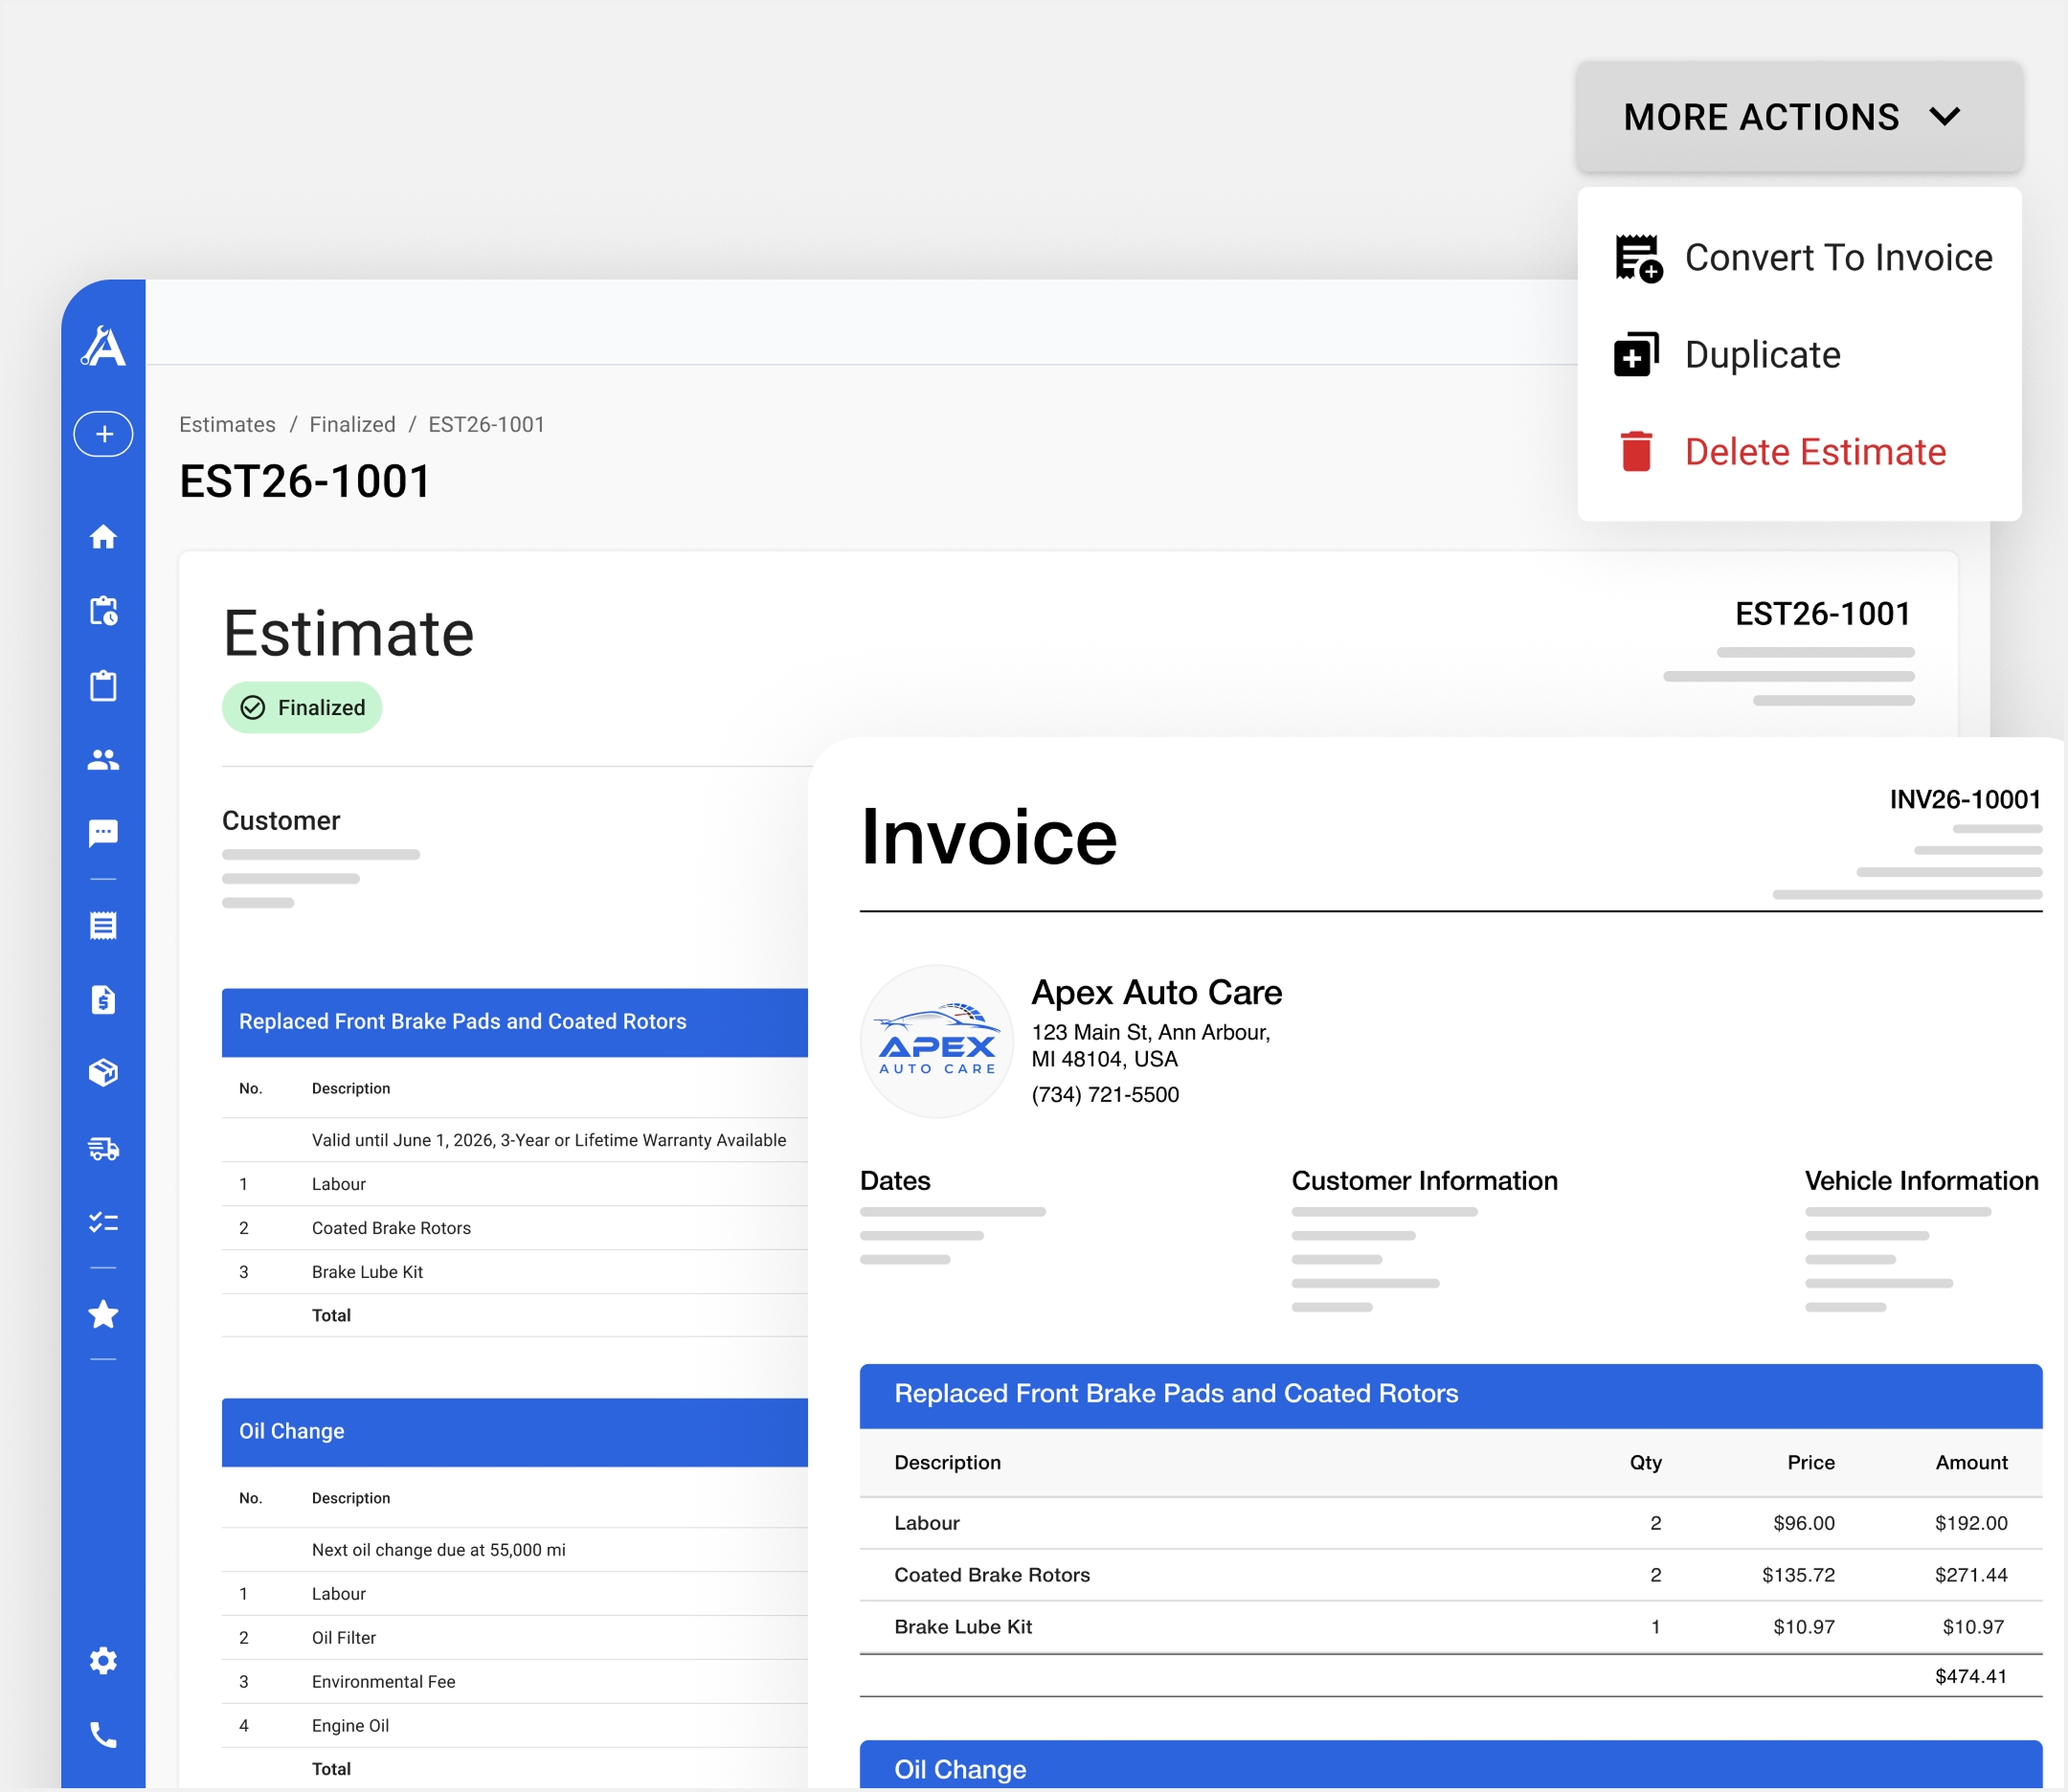
Task: Click the Oil Filter estimate row
Action: click(515, 1638)
